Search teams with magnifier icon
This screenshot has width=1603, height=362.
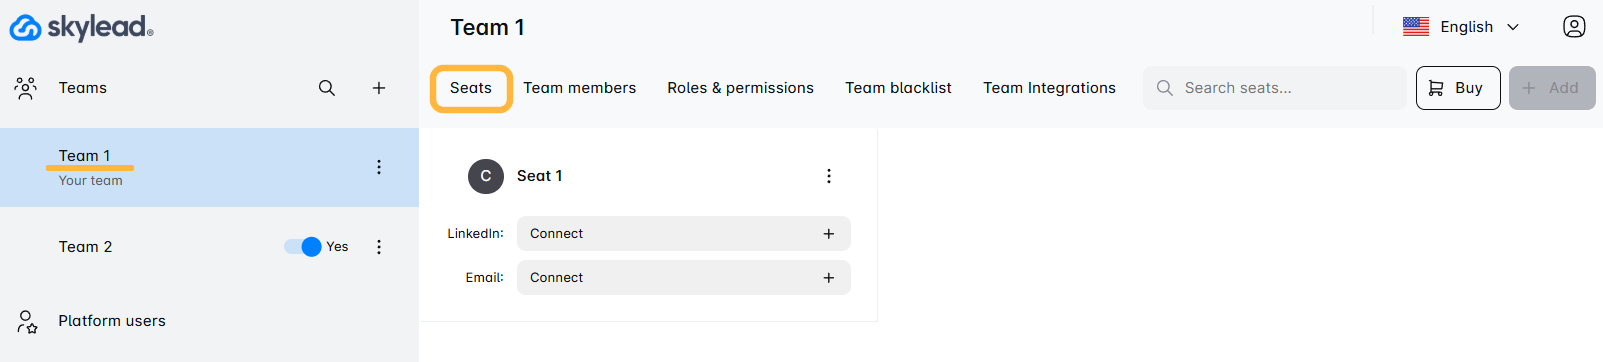(327, 88)
